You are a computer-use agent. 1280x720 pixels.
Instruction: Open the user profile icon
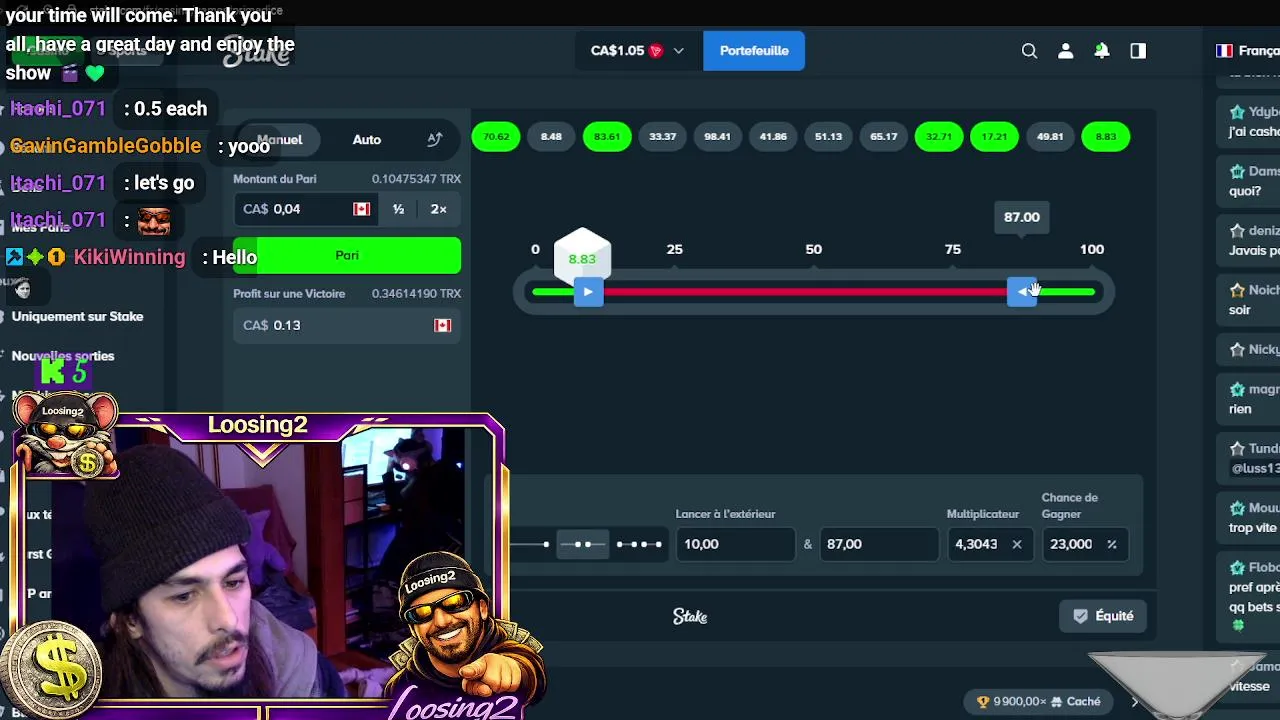pos(1066,51)
